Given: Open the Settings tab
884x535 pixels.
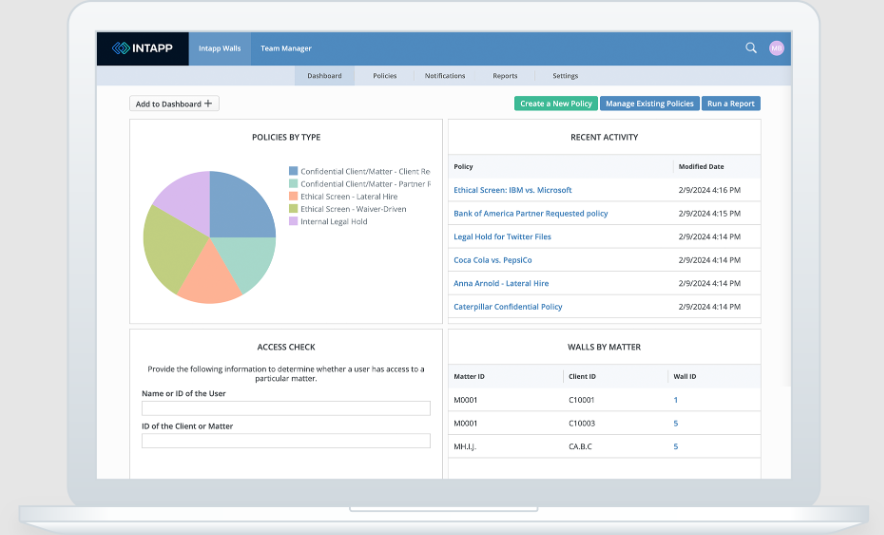Looking at the screenshot, I should point(565,76).
